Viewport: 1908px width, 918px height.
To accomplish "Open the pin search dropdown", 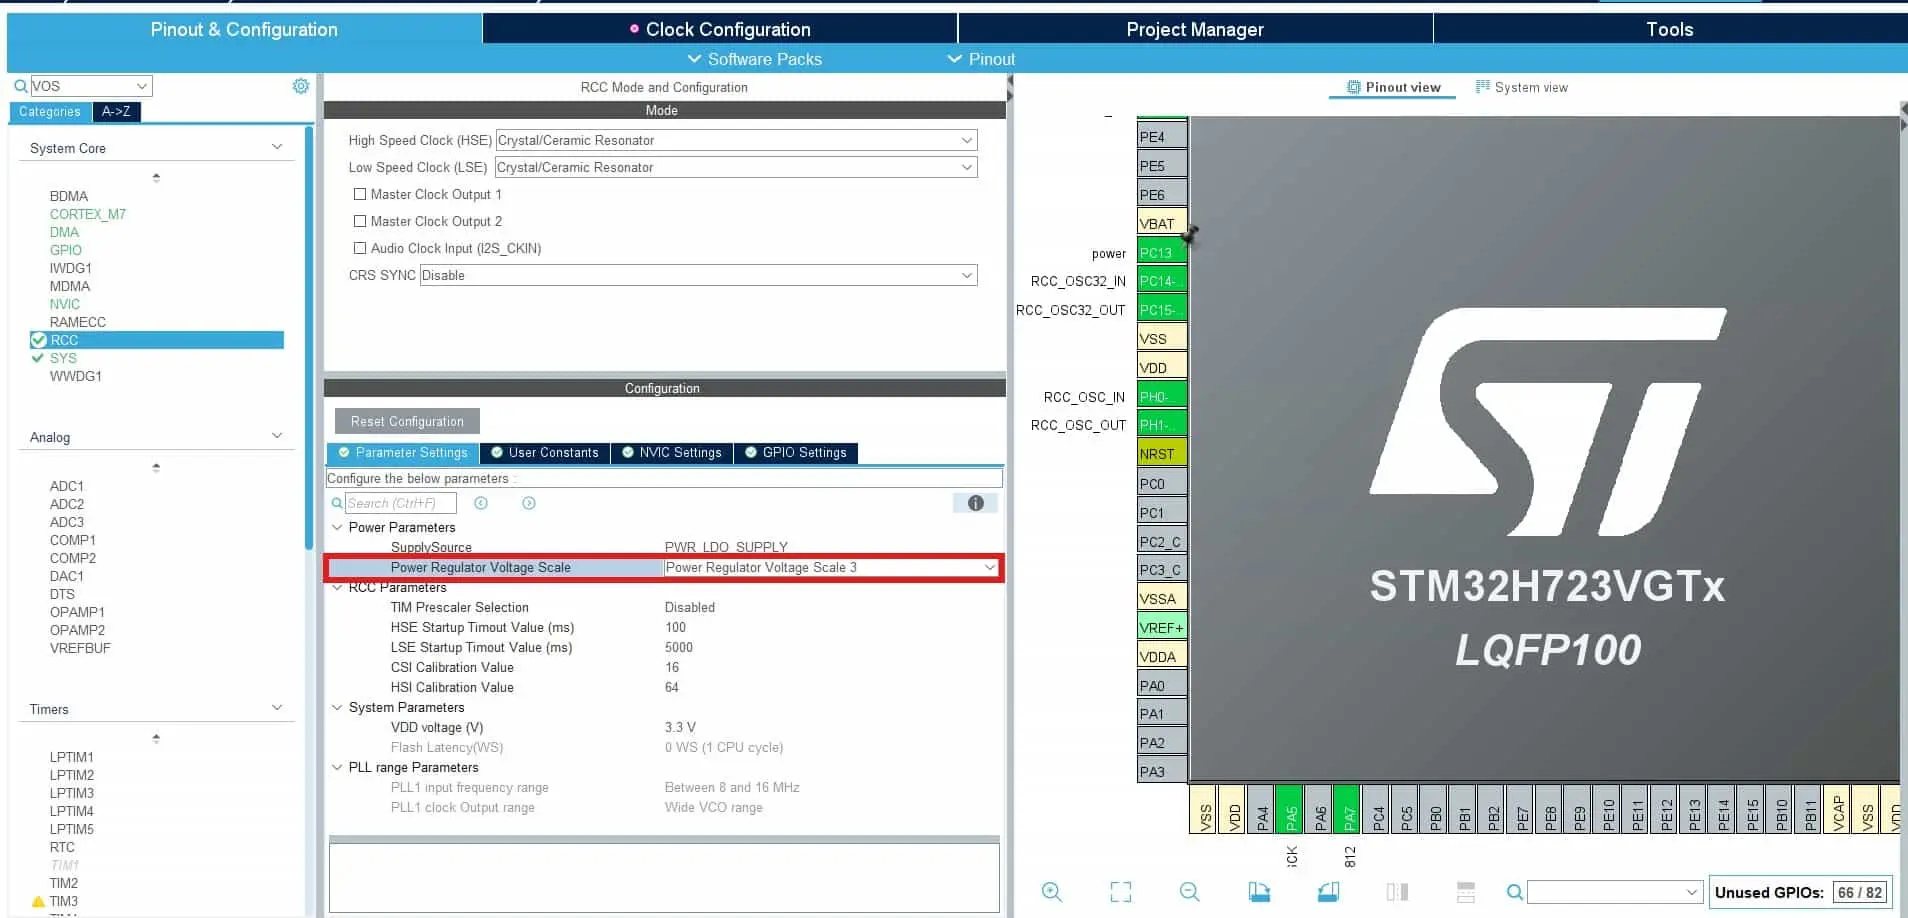I will coord(1691,892).
